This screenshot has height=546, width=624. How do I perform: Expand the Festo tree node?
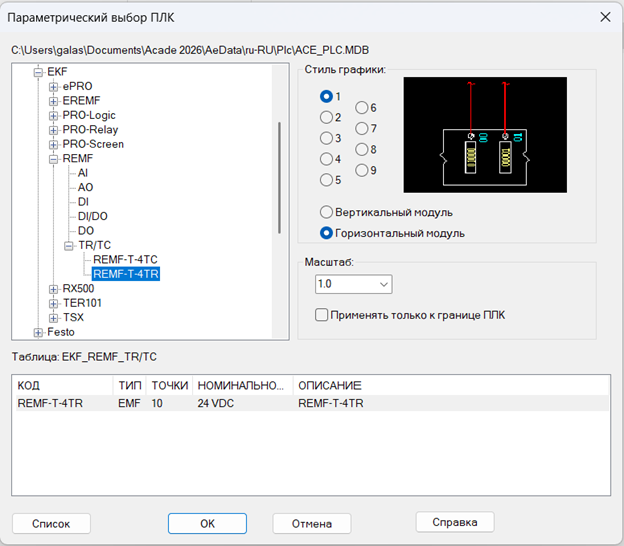38,333
